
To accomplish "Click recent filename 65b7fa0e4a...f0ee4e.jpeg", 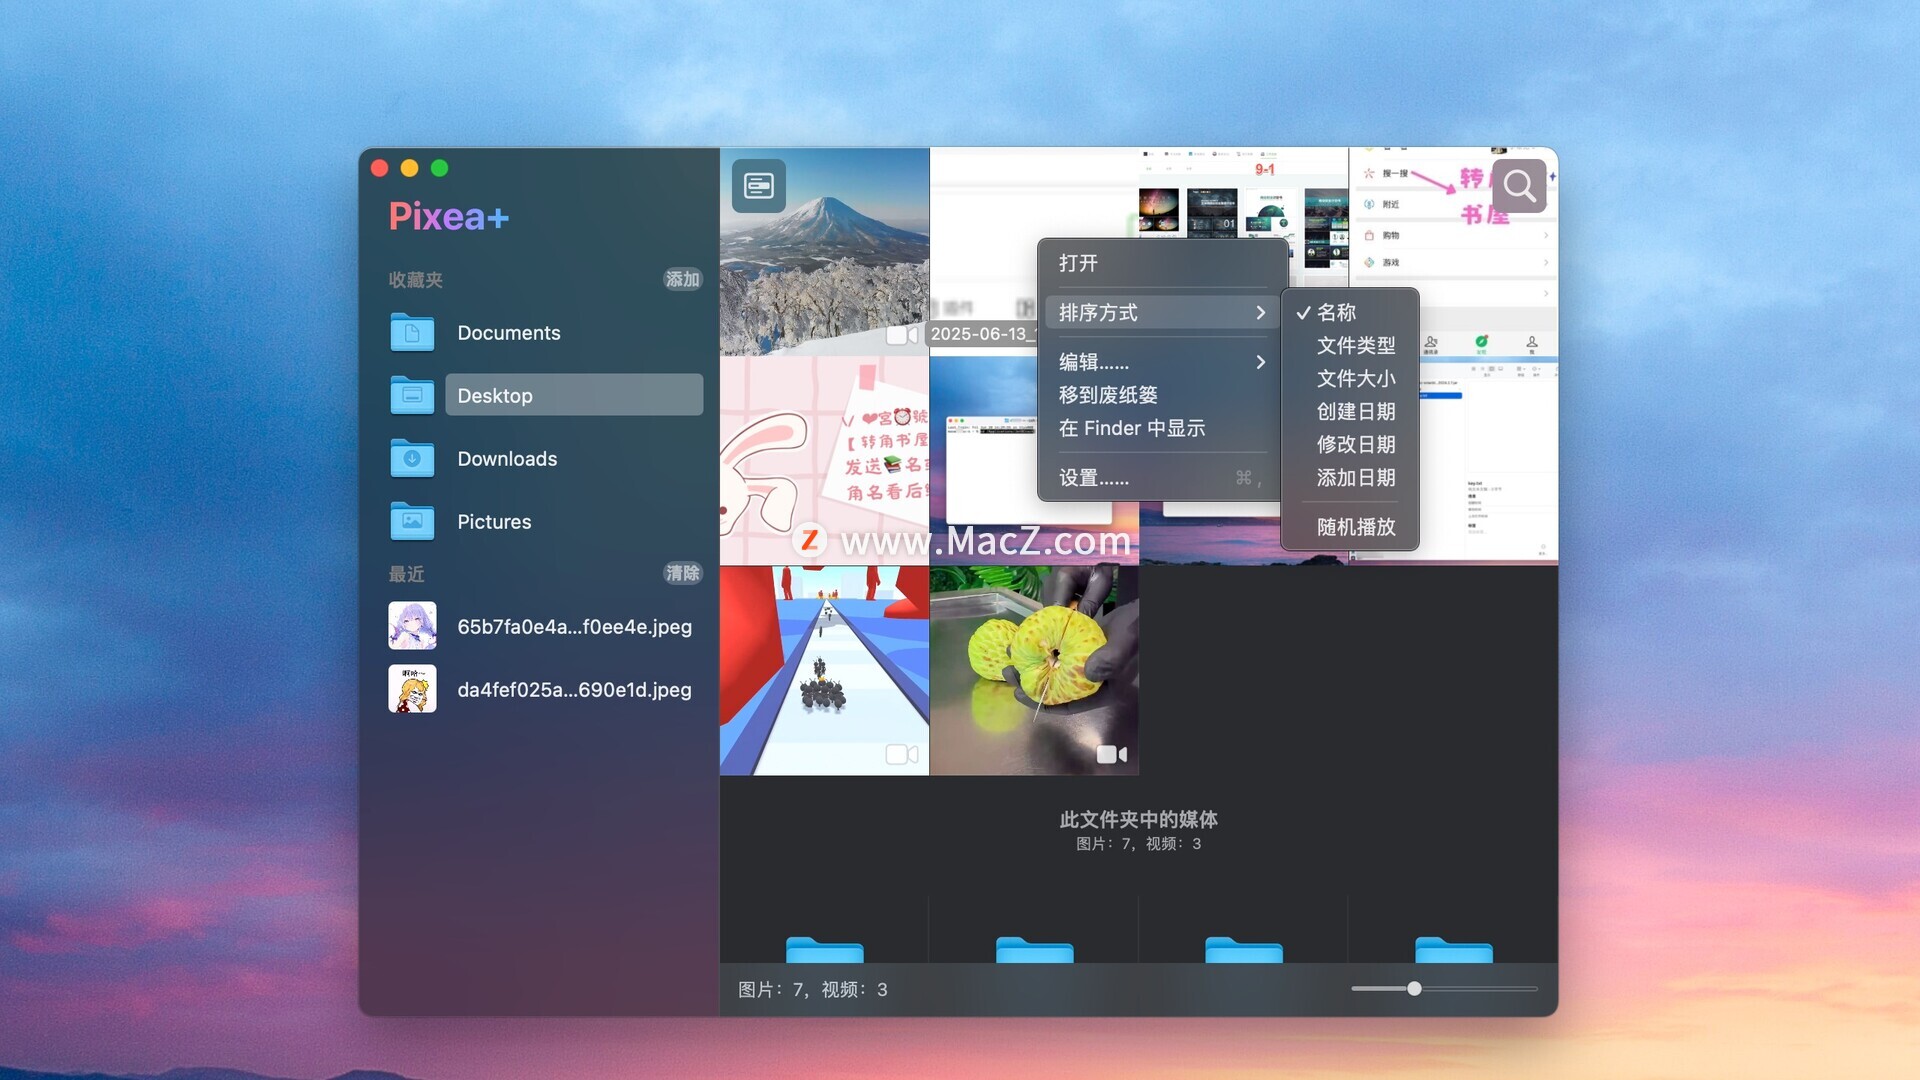I will point(574,627).
